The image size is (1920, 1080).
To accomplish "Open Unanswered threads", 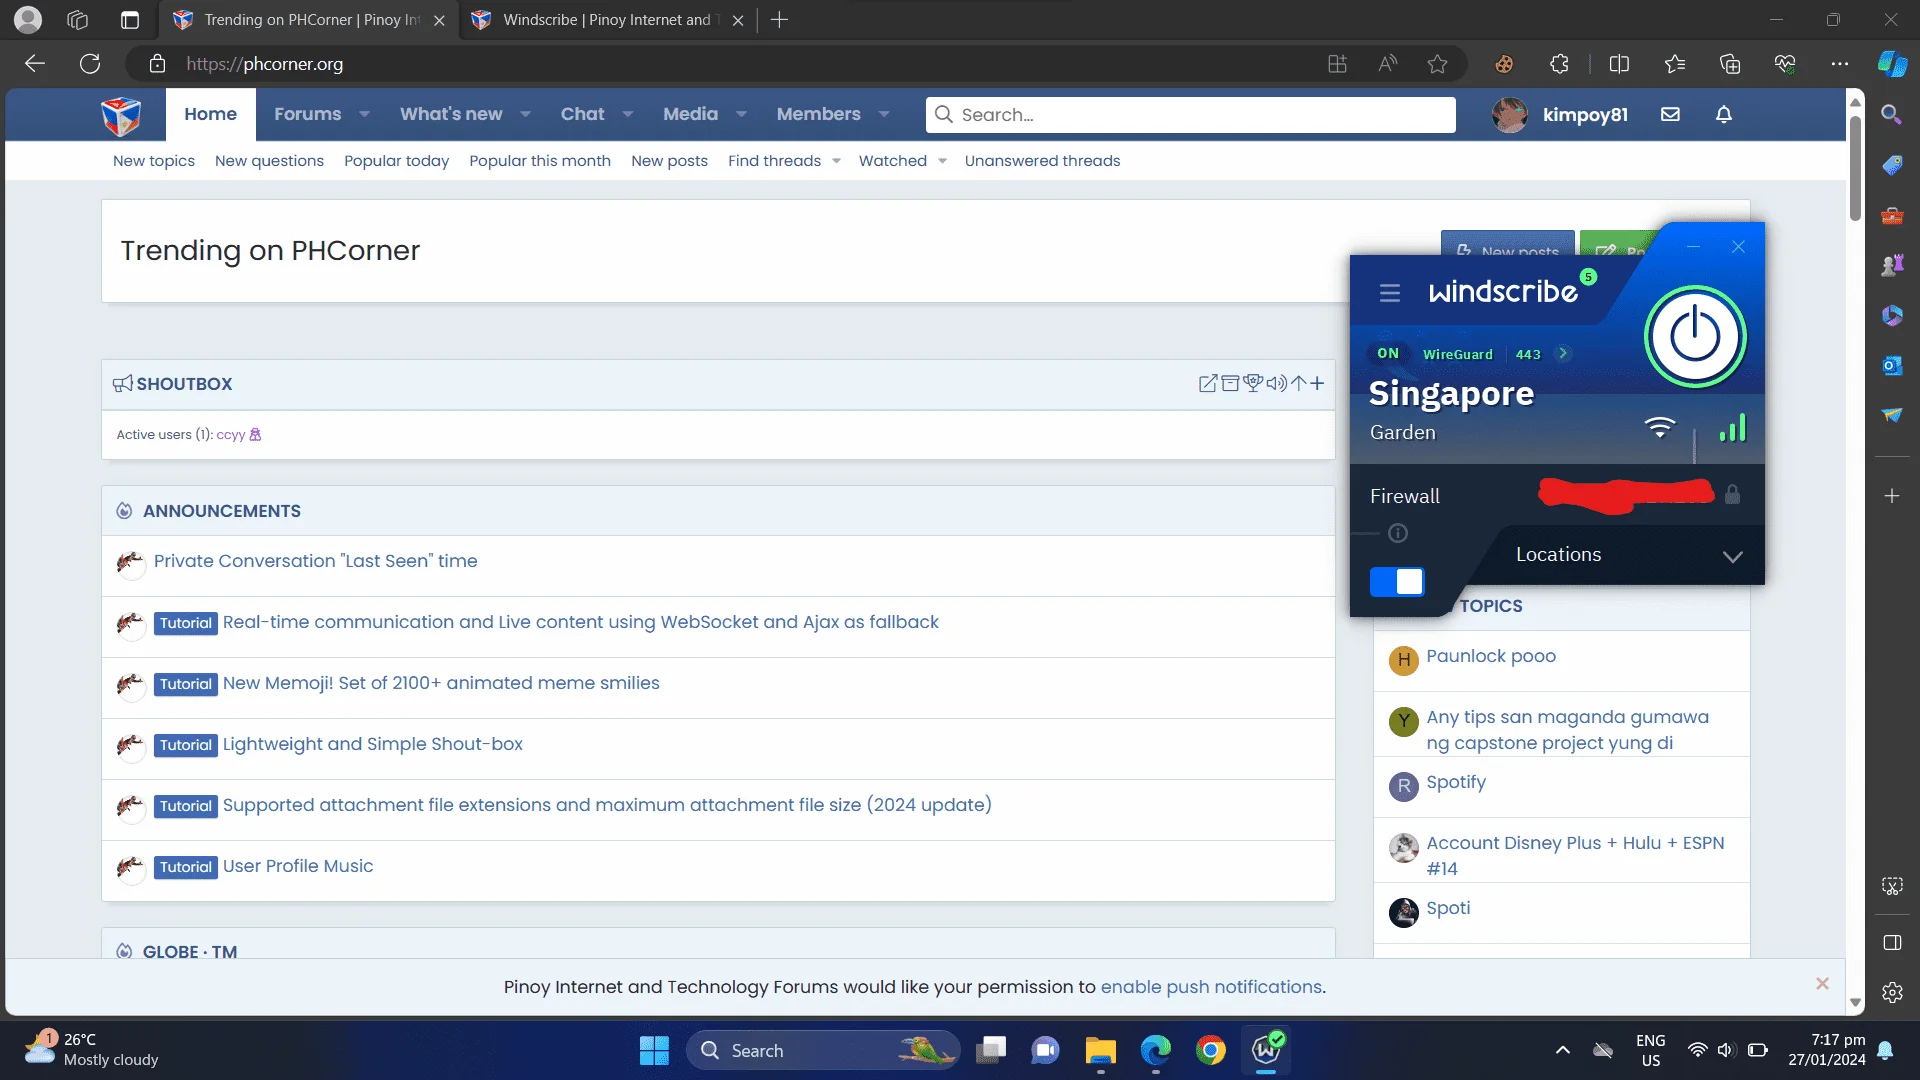I will pyautogui.click(x=1042, y=161).
